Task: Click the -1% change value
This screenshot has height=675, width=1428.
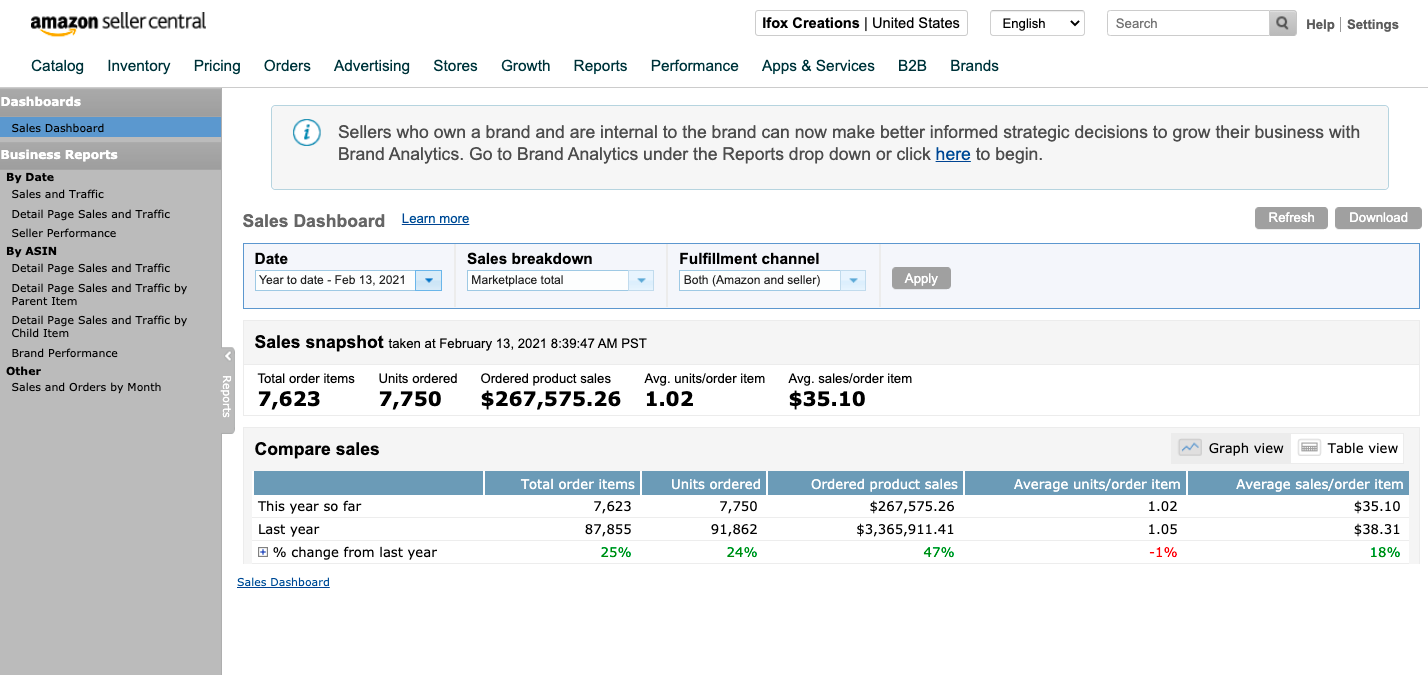Action: click(1162, 552)
